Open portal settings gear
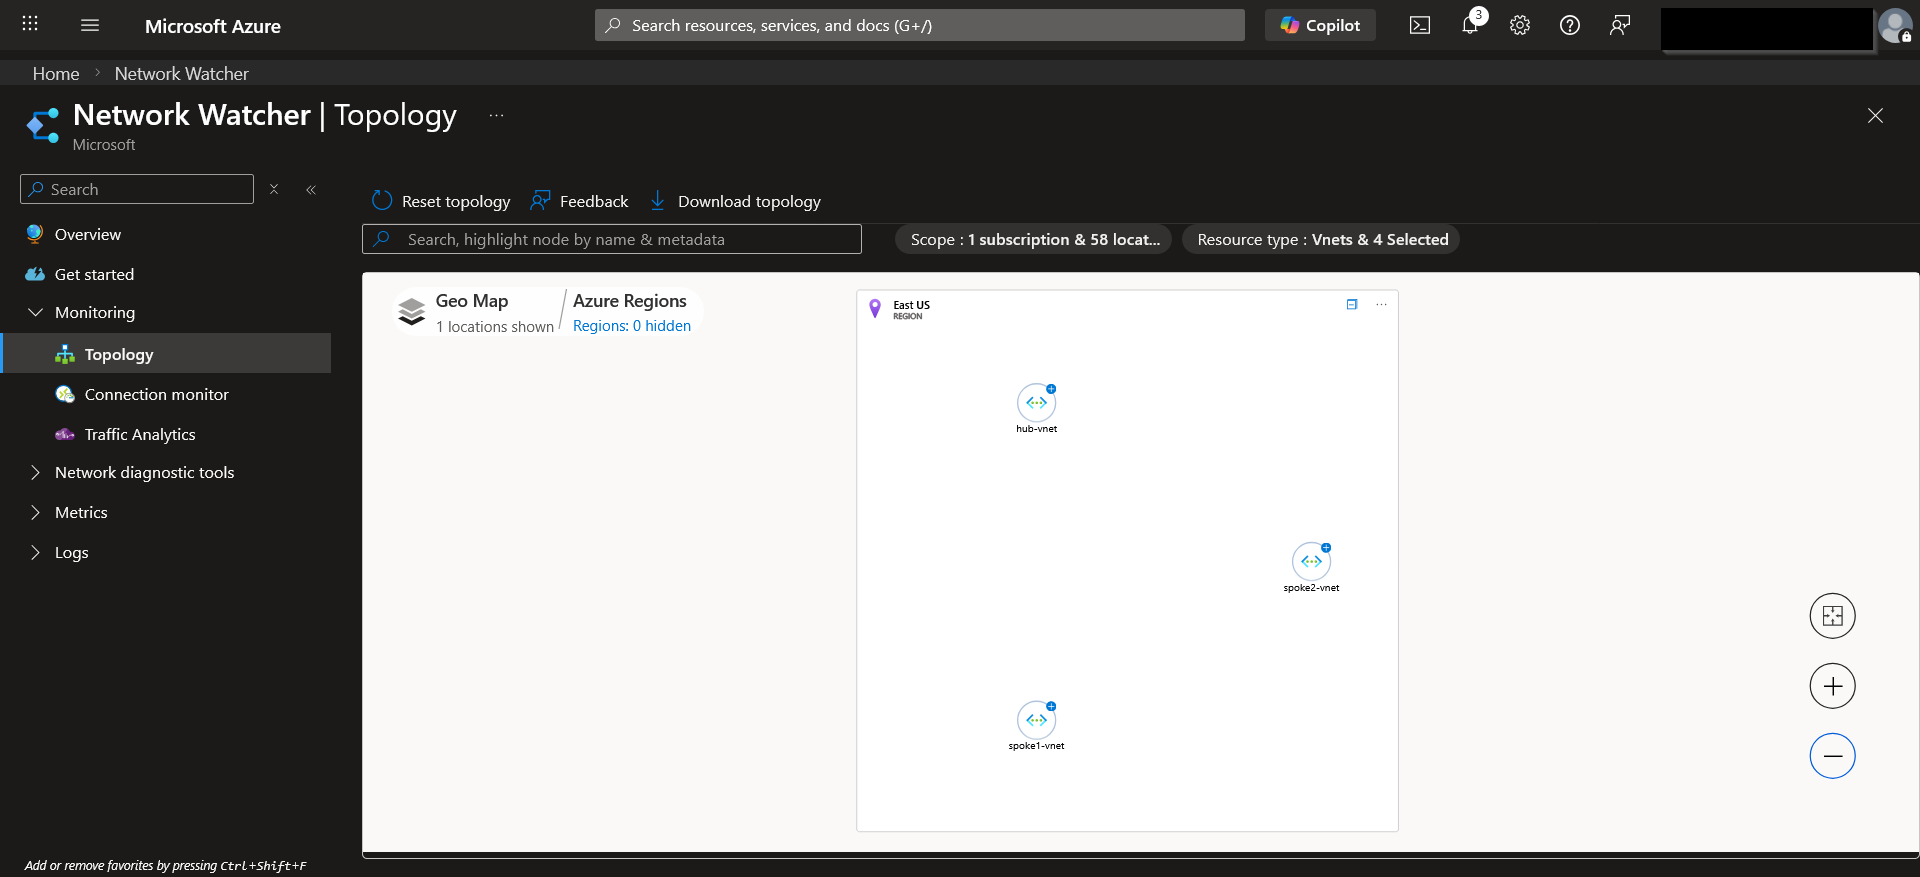 (1520, 26)
